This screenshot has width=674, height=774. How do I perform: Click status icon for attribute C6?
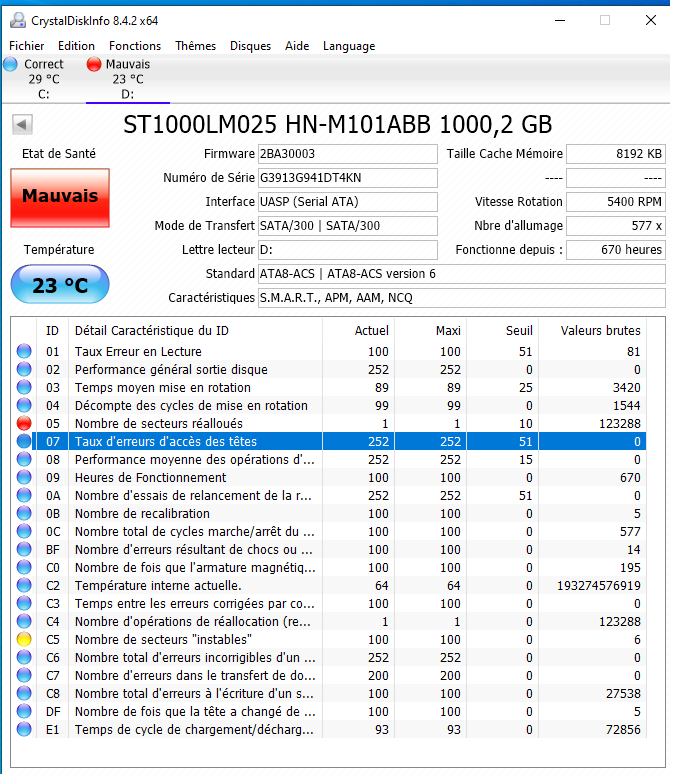click(x=24, y=658)
